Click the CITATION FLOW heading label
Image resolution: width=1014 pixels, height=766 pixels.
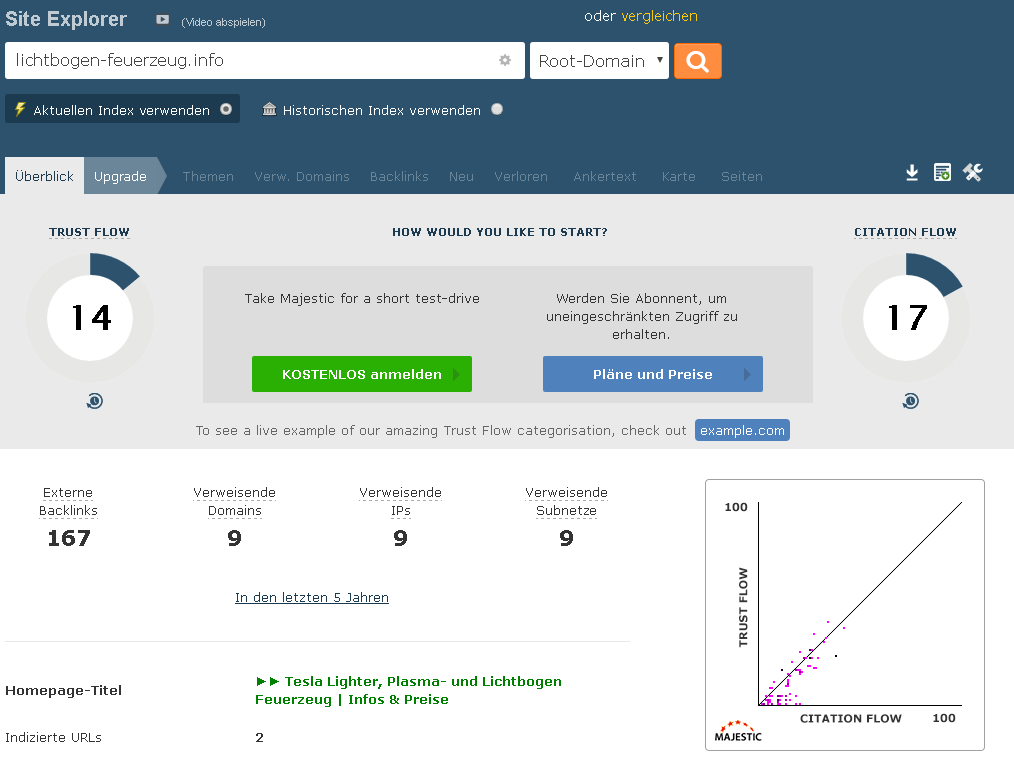click(x=905, y=232)
